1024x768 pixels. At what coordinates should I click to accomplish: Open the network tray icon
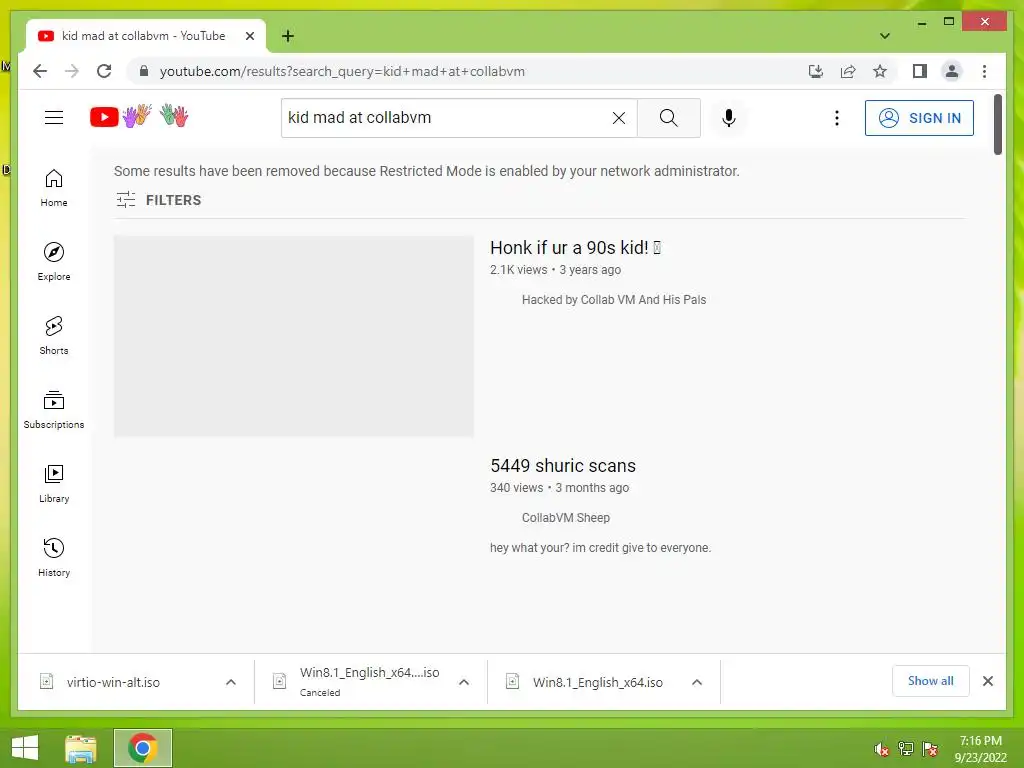pos(906,749)
